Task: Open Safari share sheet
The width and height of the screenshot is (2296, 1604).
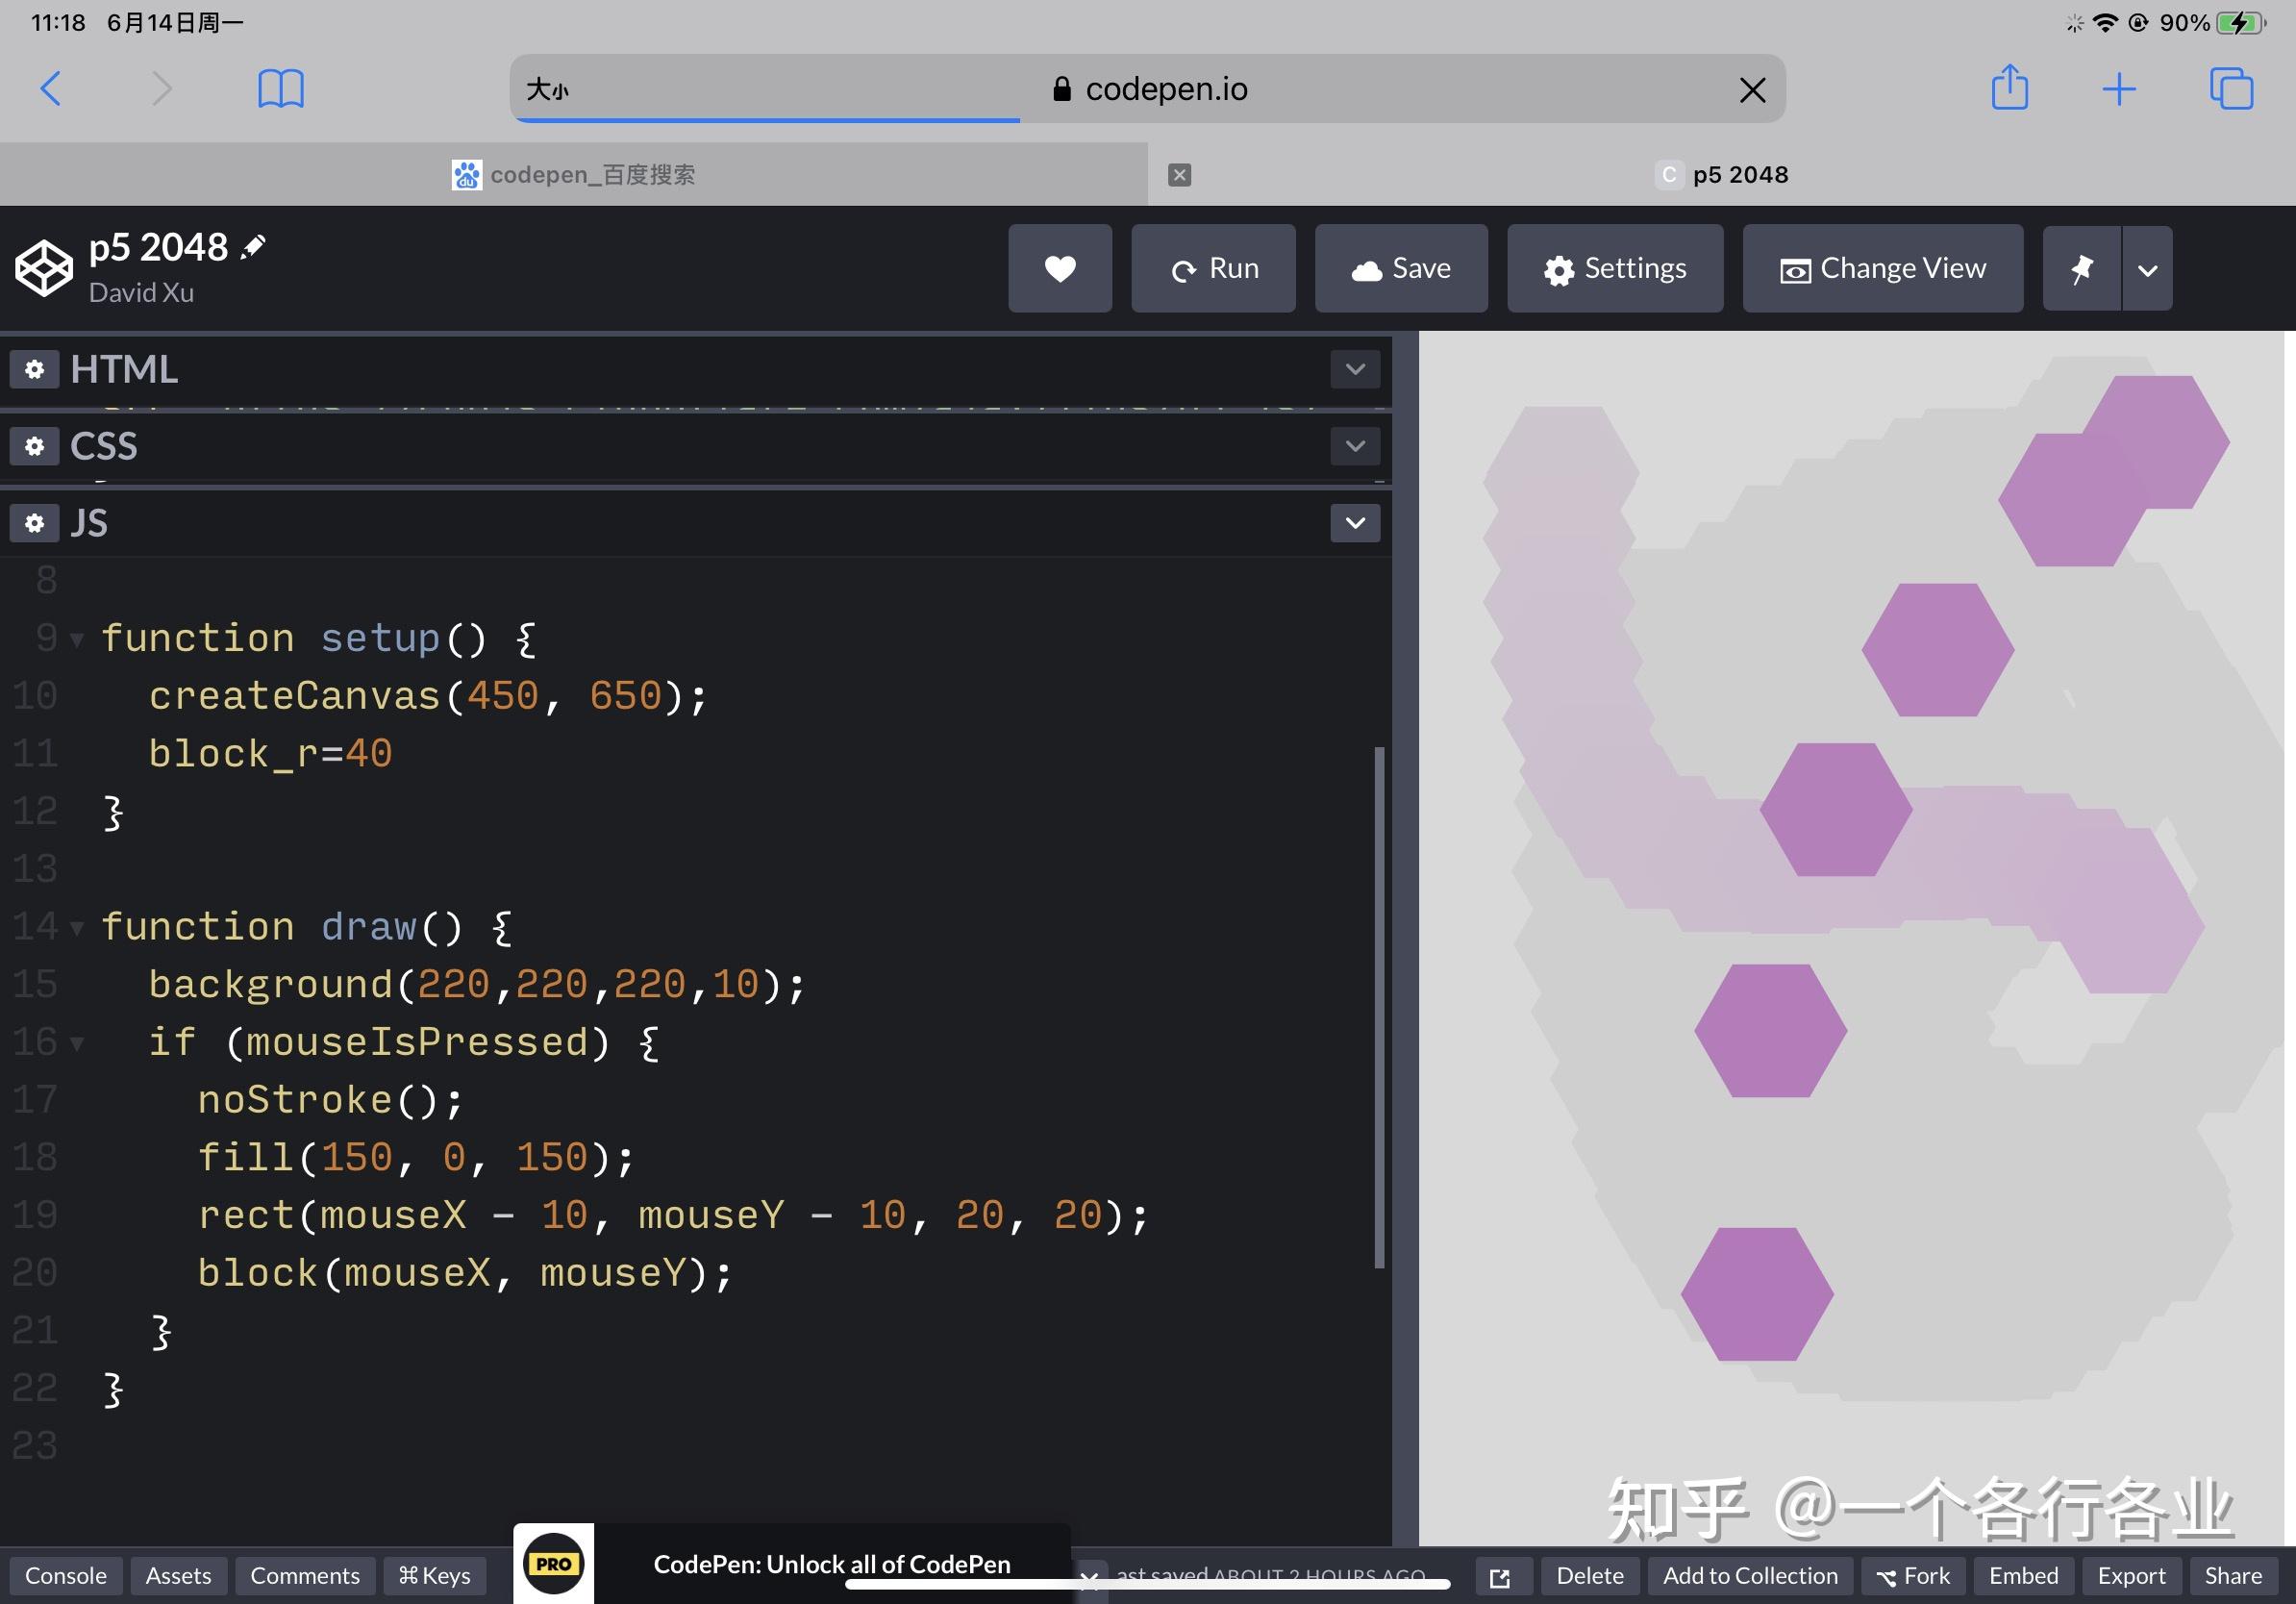Action: point(2009,89)
